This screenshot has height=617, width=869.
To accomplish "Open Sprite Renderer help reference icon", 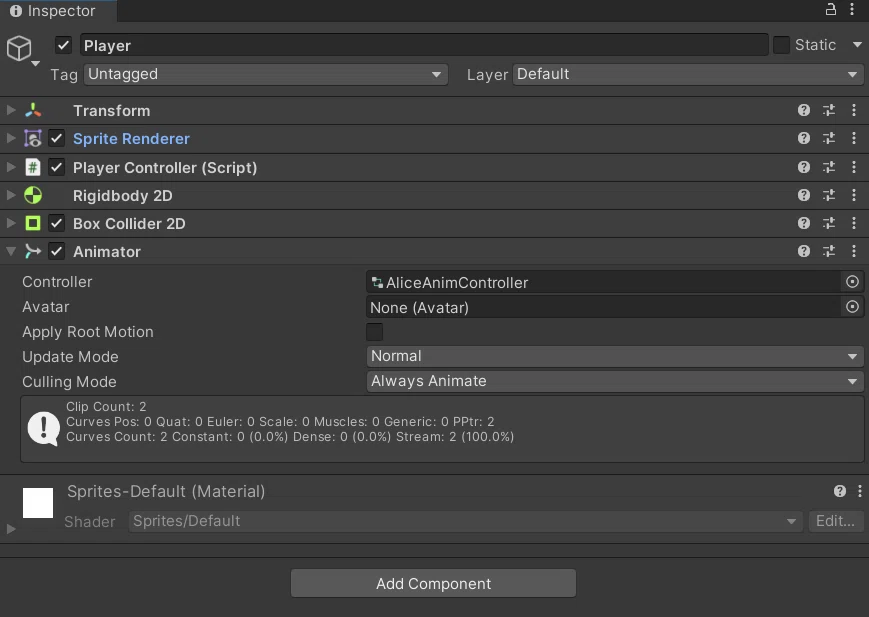I will click(x=804, y=138).
